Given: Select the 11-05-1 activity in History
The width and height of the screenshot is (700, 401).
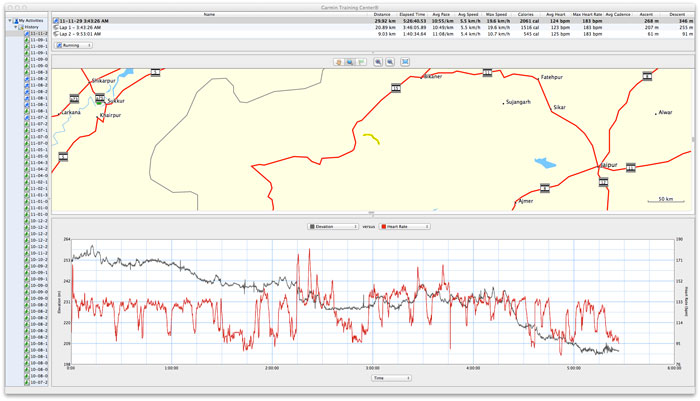Looking at the screenshot, I should pos(38,150).
